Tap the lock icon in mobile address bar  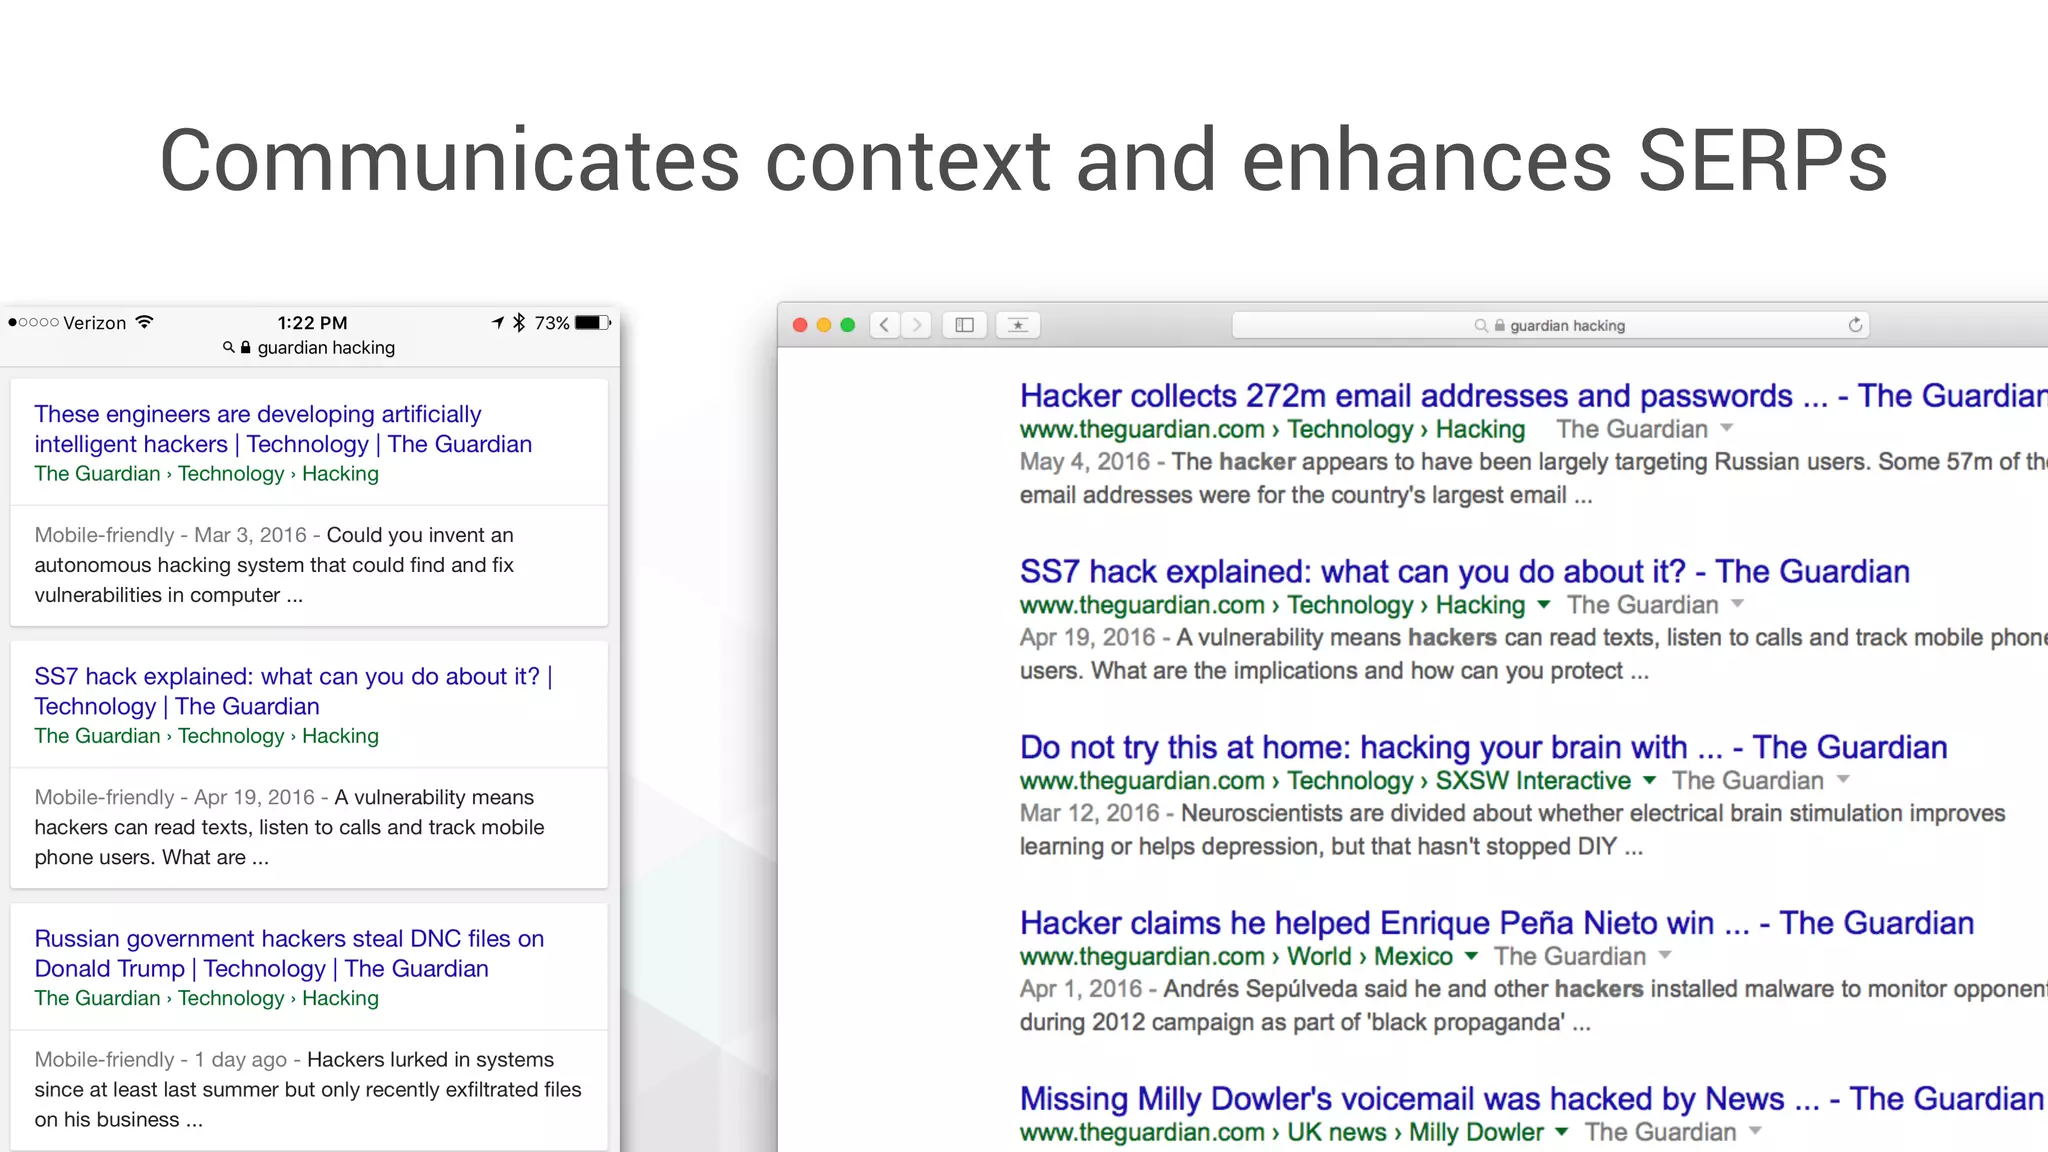pyautogui.click(x=245, y=347)
